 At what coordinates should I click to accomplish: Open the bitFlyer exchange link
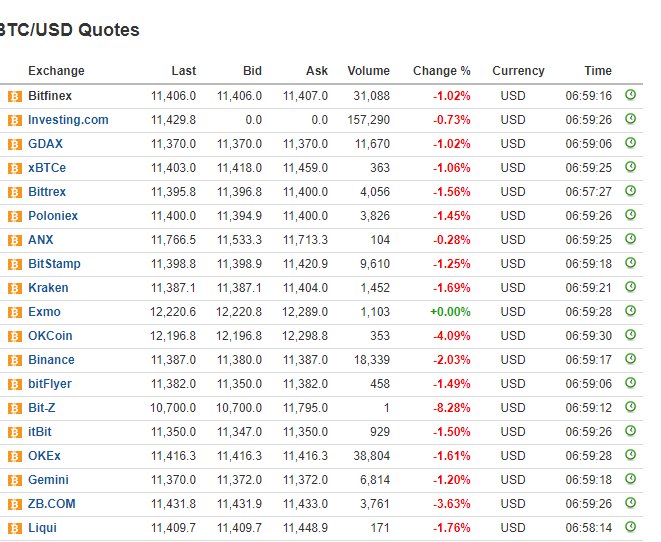click(x=50, y=384)
